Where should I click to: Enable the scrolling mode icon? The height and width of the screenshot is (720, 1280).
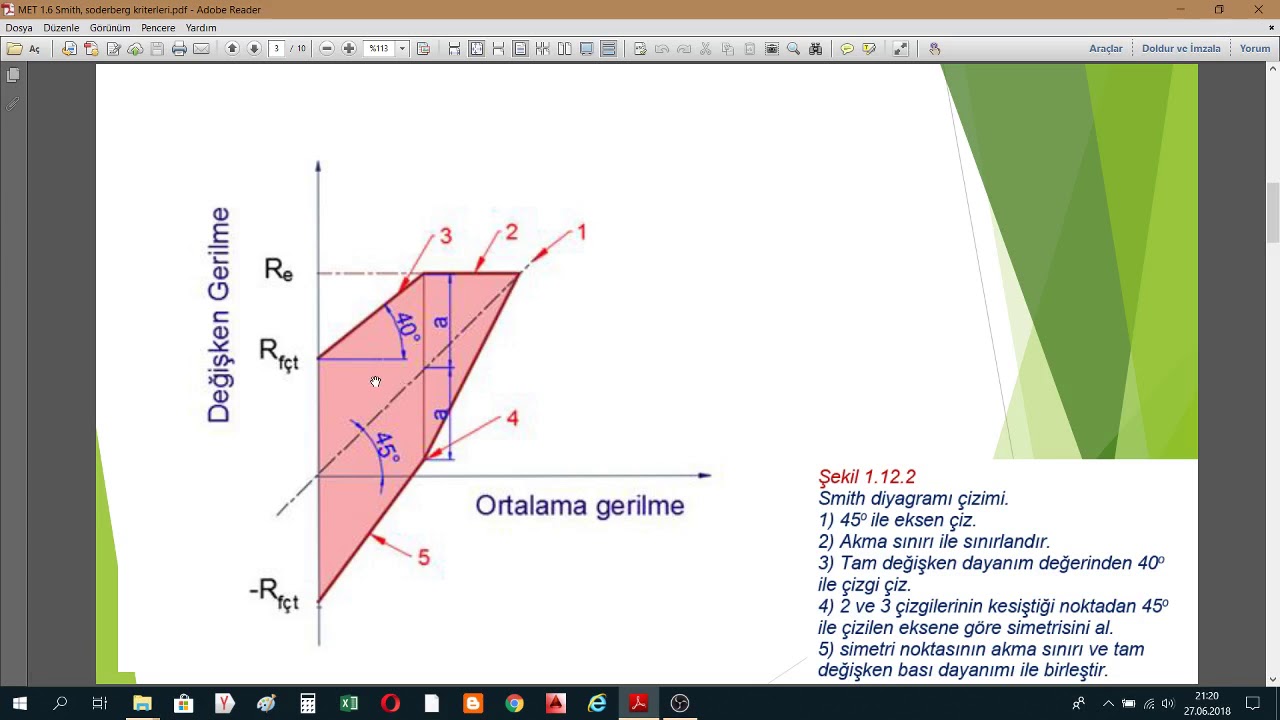(608, 48)
